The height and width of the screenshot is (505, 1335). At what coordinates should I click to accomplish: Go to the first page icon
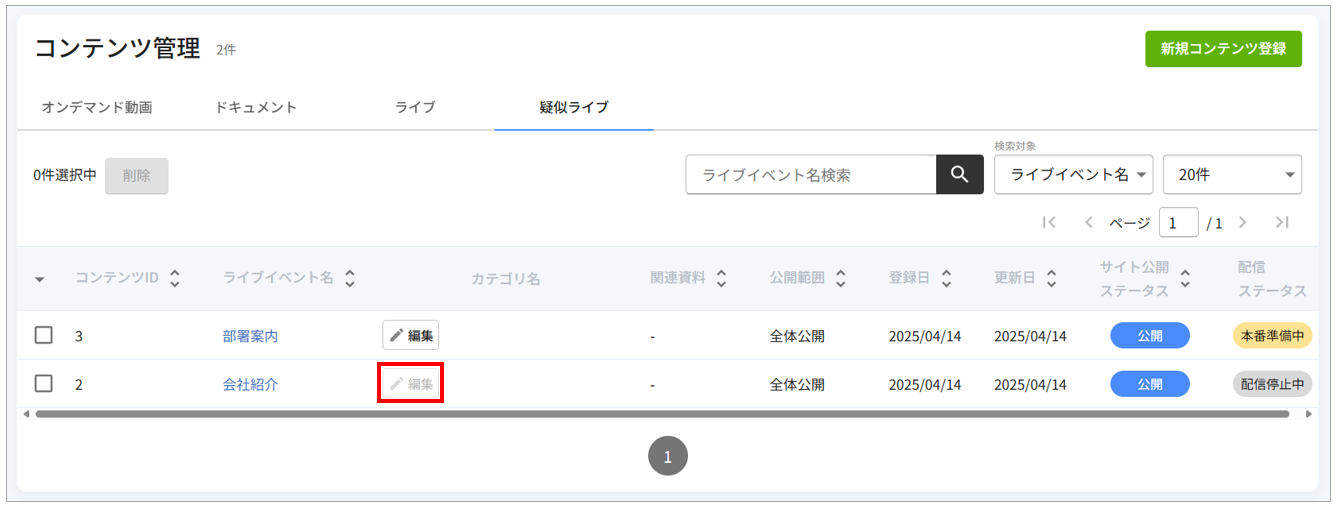1049,223
